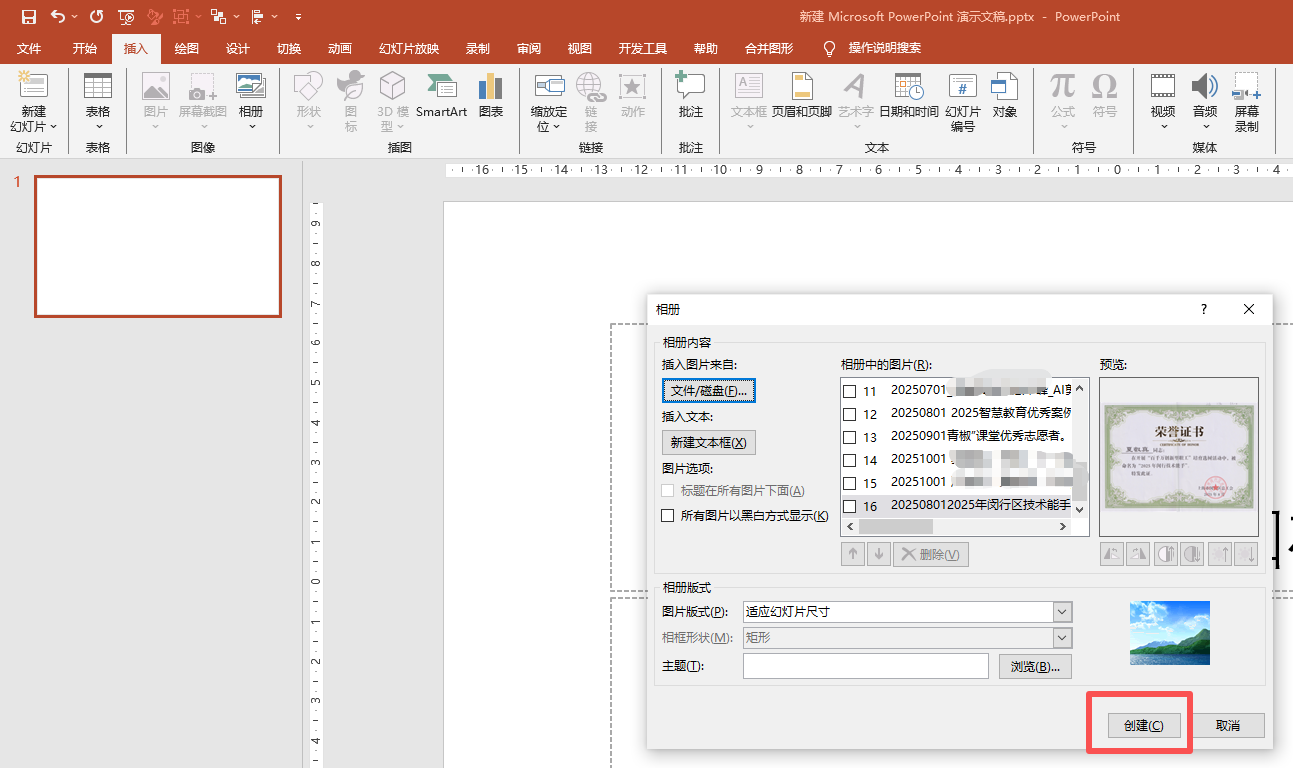Switch to the 动画 tab
1293x768 pixels.
click(x=339, y=48)
